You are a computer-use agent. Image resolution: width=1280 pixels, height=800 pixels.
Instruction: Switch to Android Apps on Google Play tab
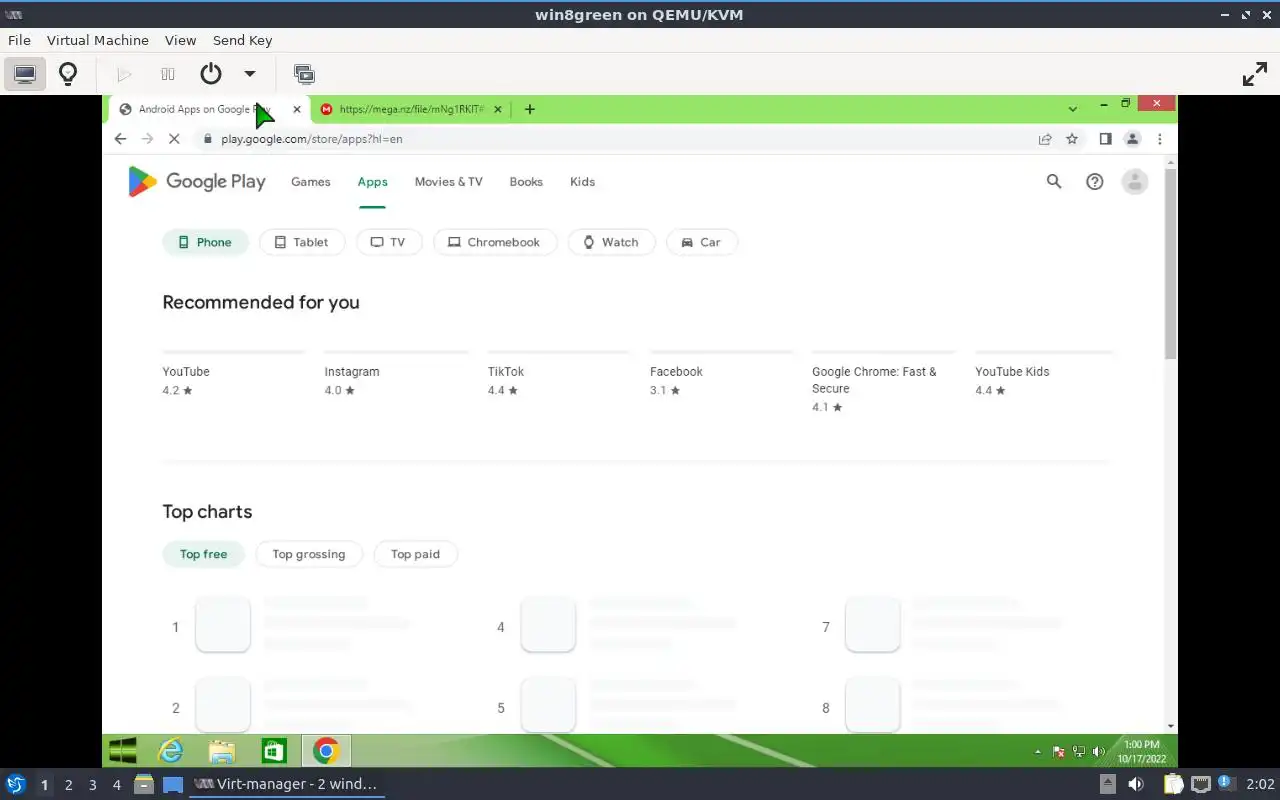click(x=204, y=109)
